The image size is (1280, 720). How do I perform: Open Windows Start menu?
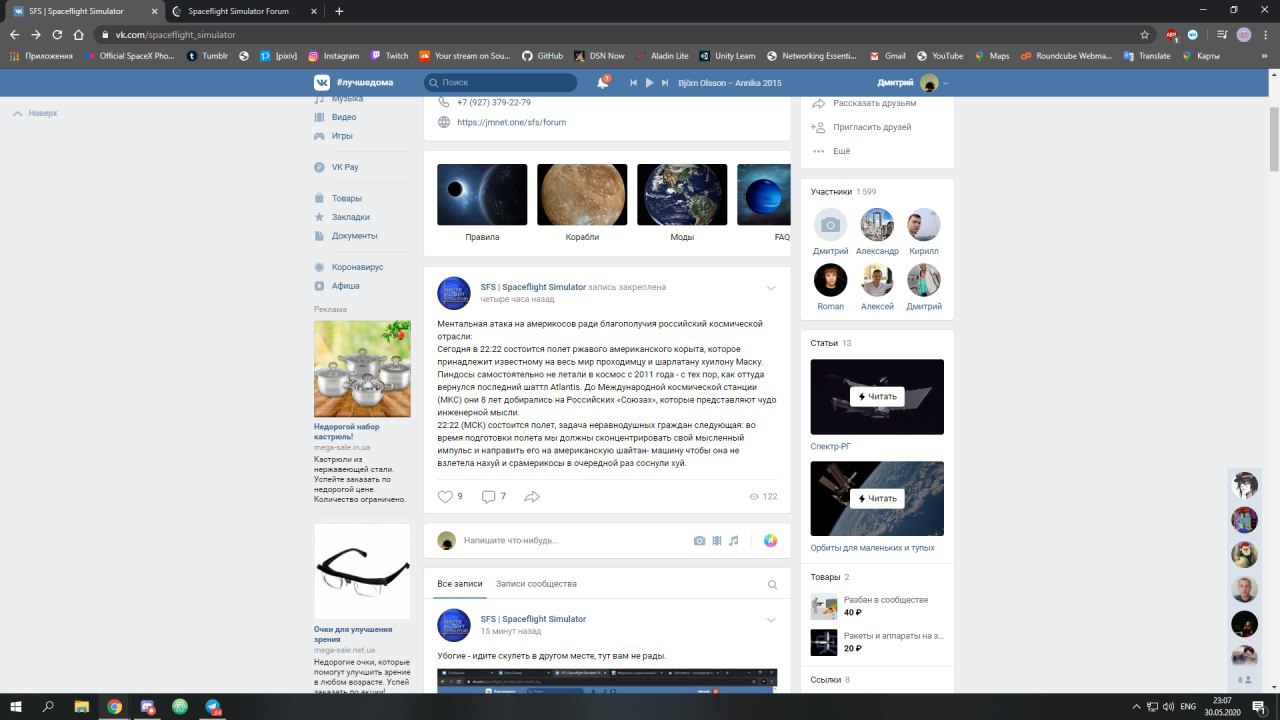[16, 706]
